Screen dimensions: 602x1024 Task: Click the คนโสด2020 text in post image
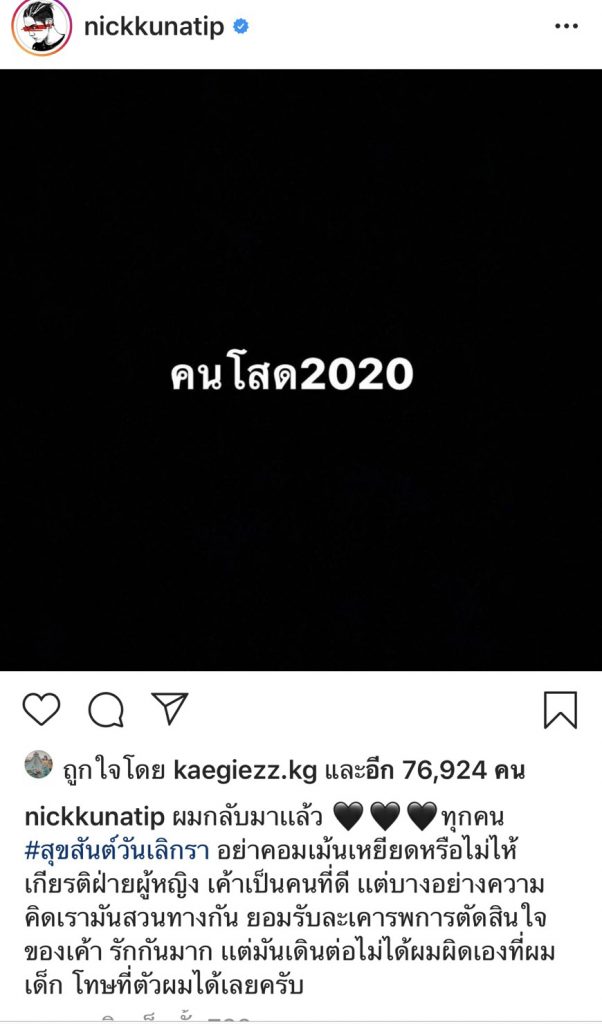click(292, 374)
